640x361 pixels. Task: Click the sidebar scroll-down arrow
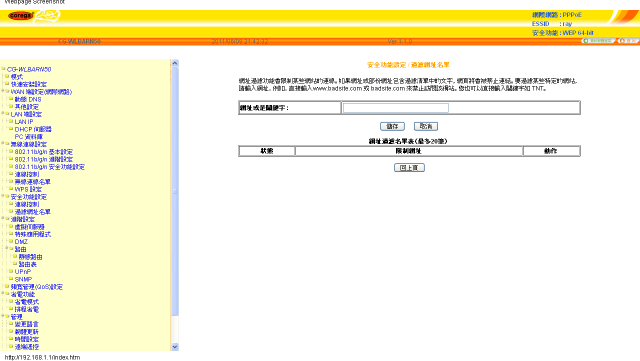click(x=175, y=347)
